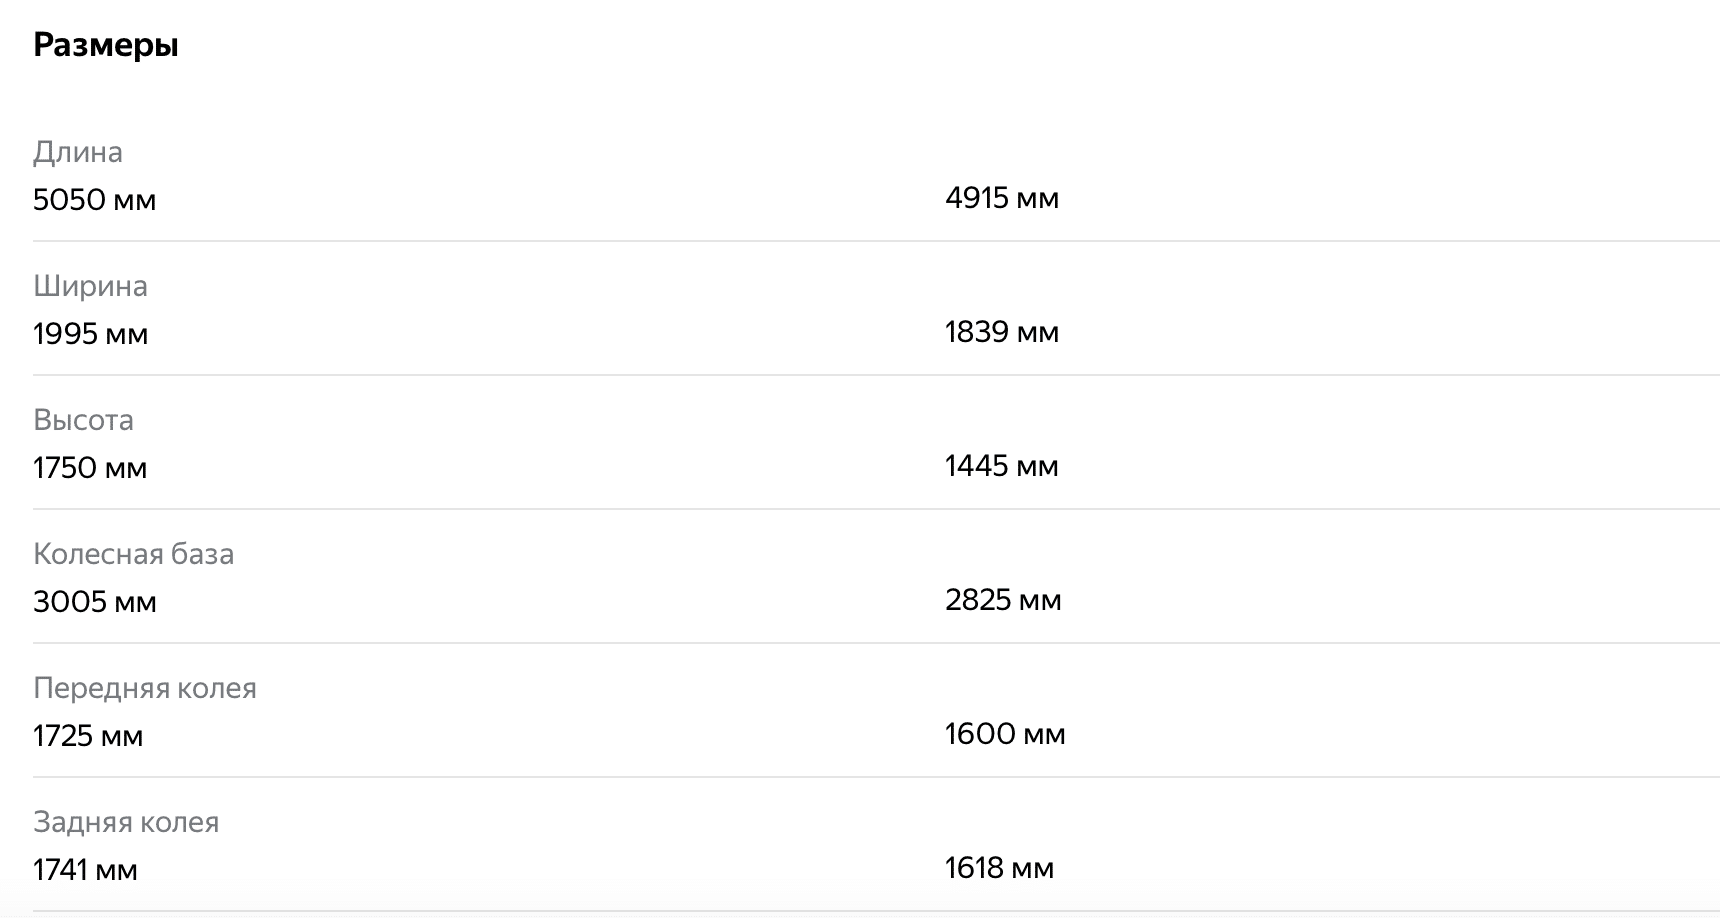Select the 1445 мм height value
Viewport: 1720px width, 918px height.
1001,466
